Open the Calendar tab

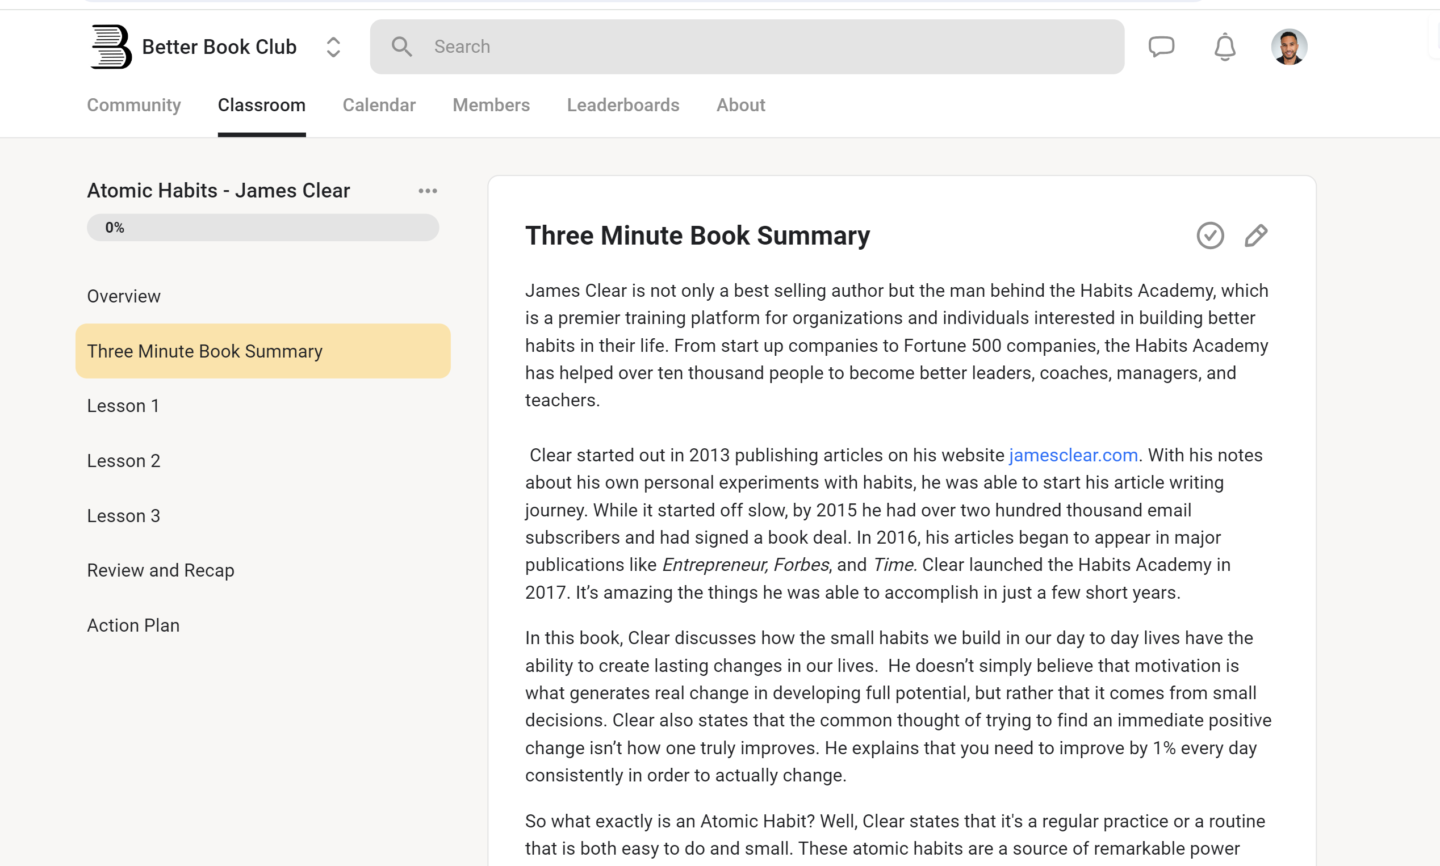(379, 105)
